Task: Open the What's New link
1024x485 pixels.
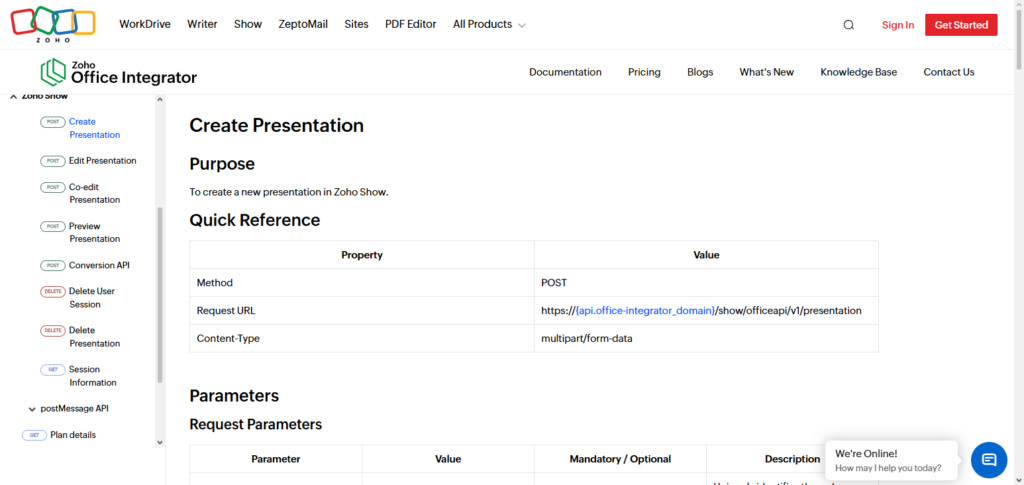Action: tap(767, 72)
